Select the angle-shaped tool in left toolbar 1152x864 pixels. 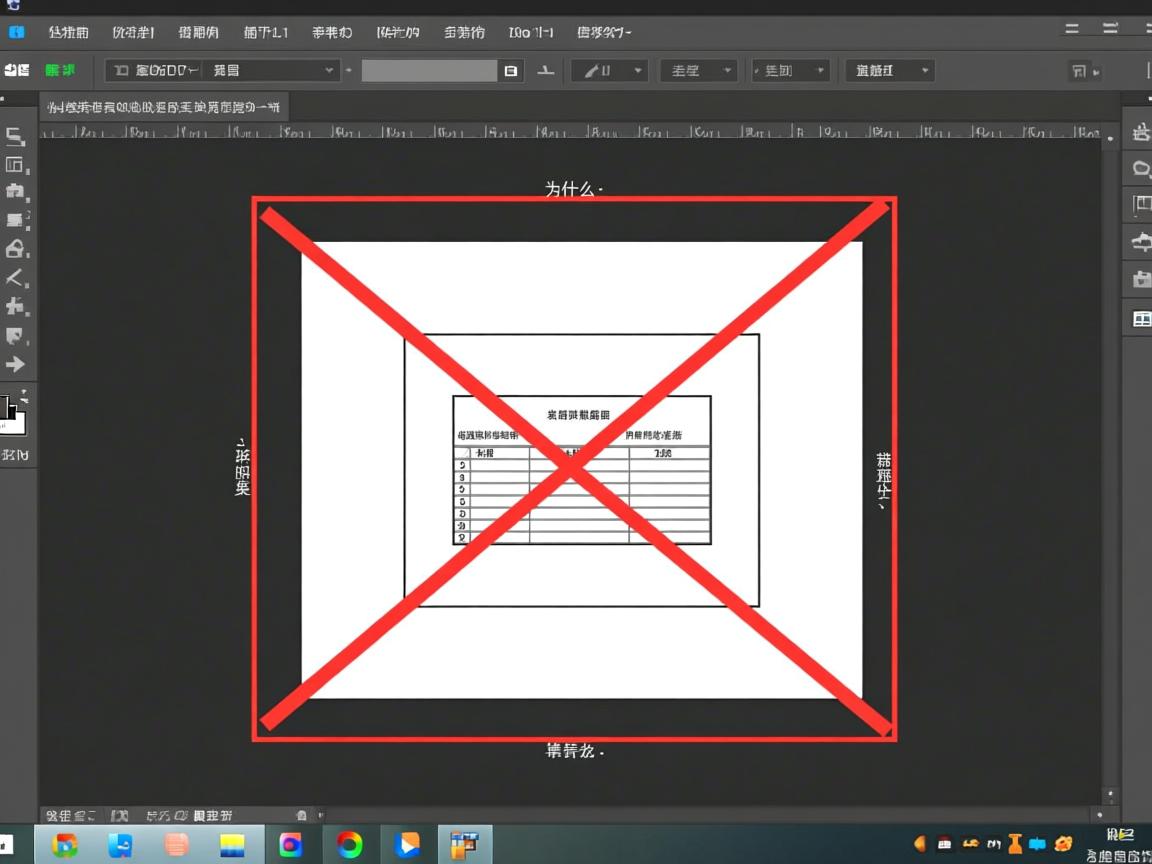pyautogui.click(x=15, y=278)
